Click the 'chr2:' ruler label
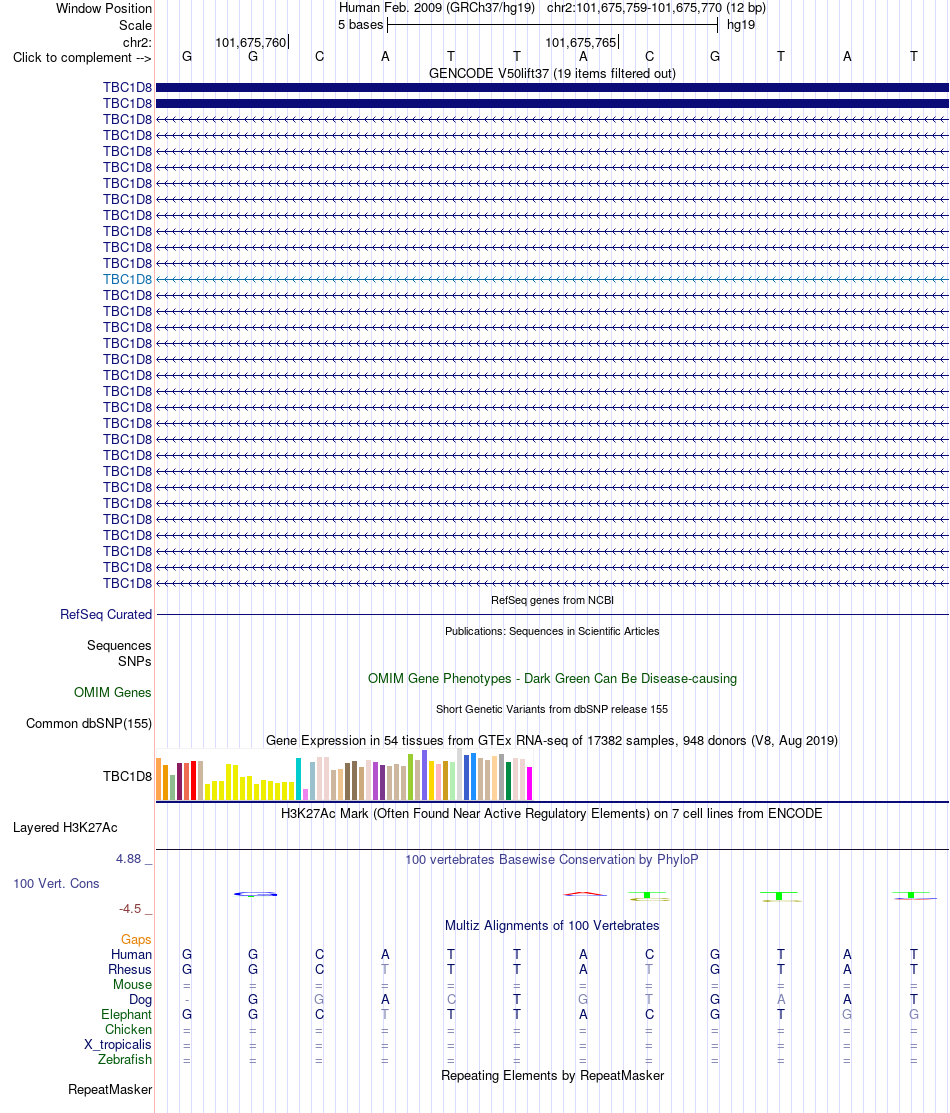Viewport: 950px width, 1113px height. (137, 43)
